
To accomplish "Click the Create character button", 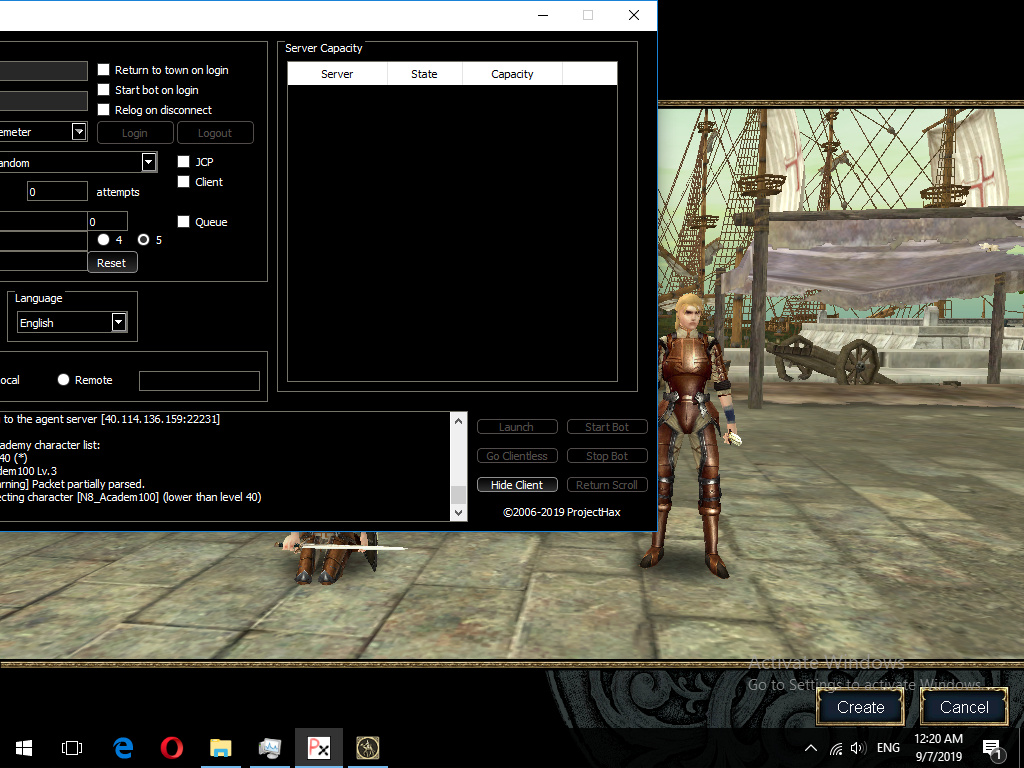I will click(x=860, y=707).
